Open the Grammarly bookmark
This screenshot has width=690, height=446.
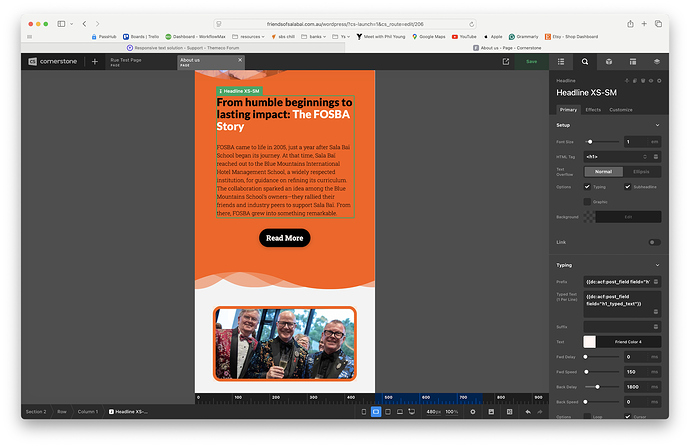tap(524, 37)
